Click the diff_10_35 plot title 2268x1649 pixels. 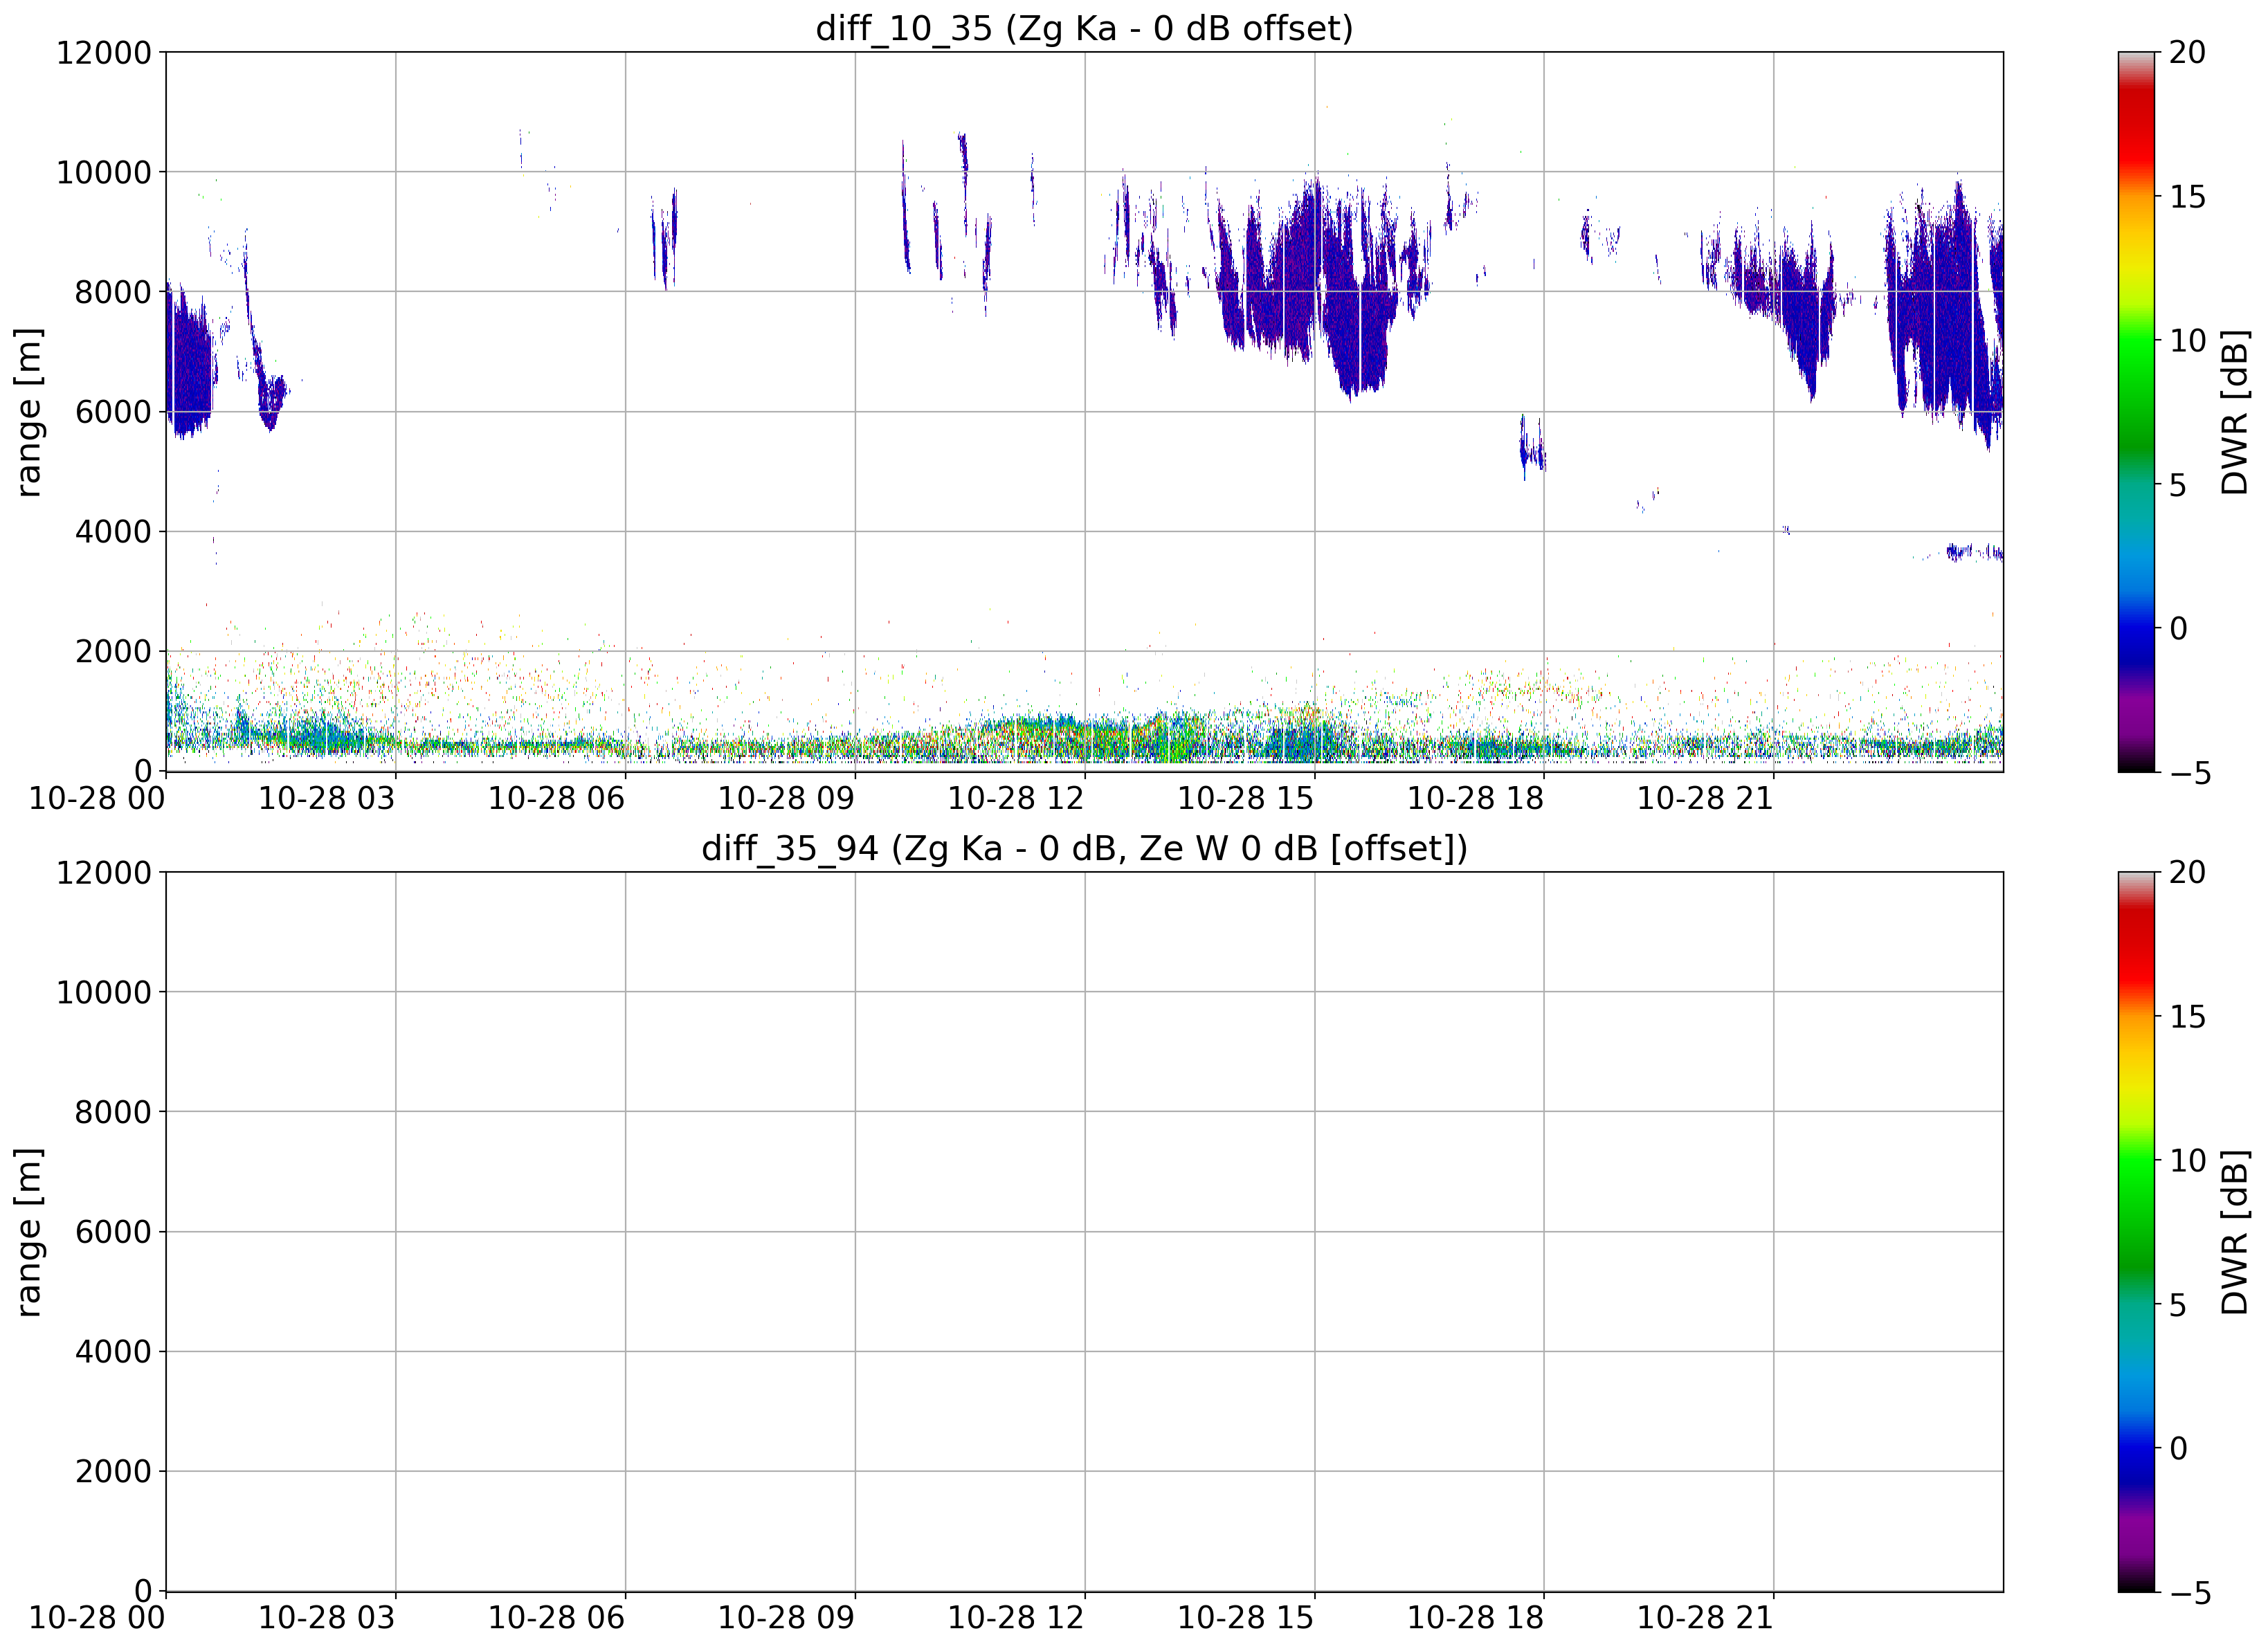1084,28
